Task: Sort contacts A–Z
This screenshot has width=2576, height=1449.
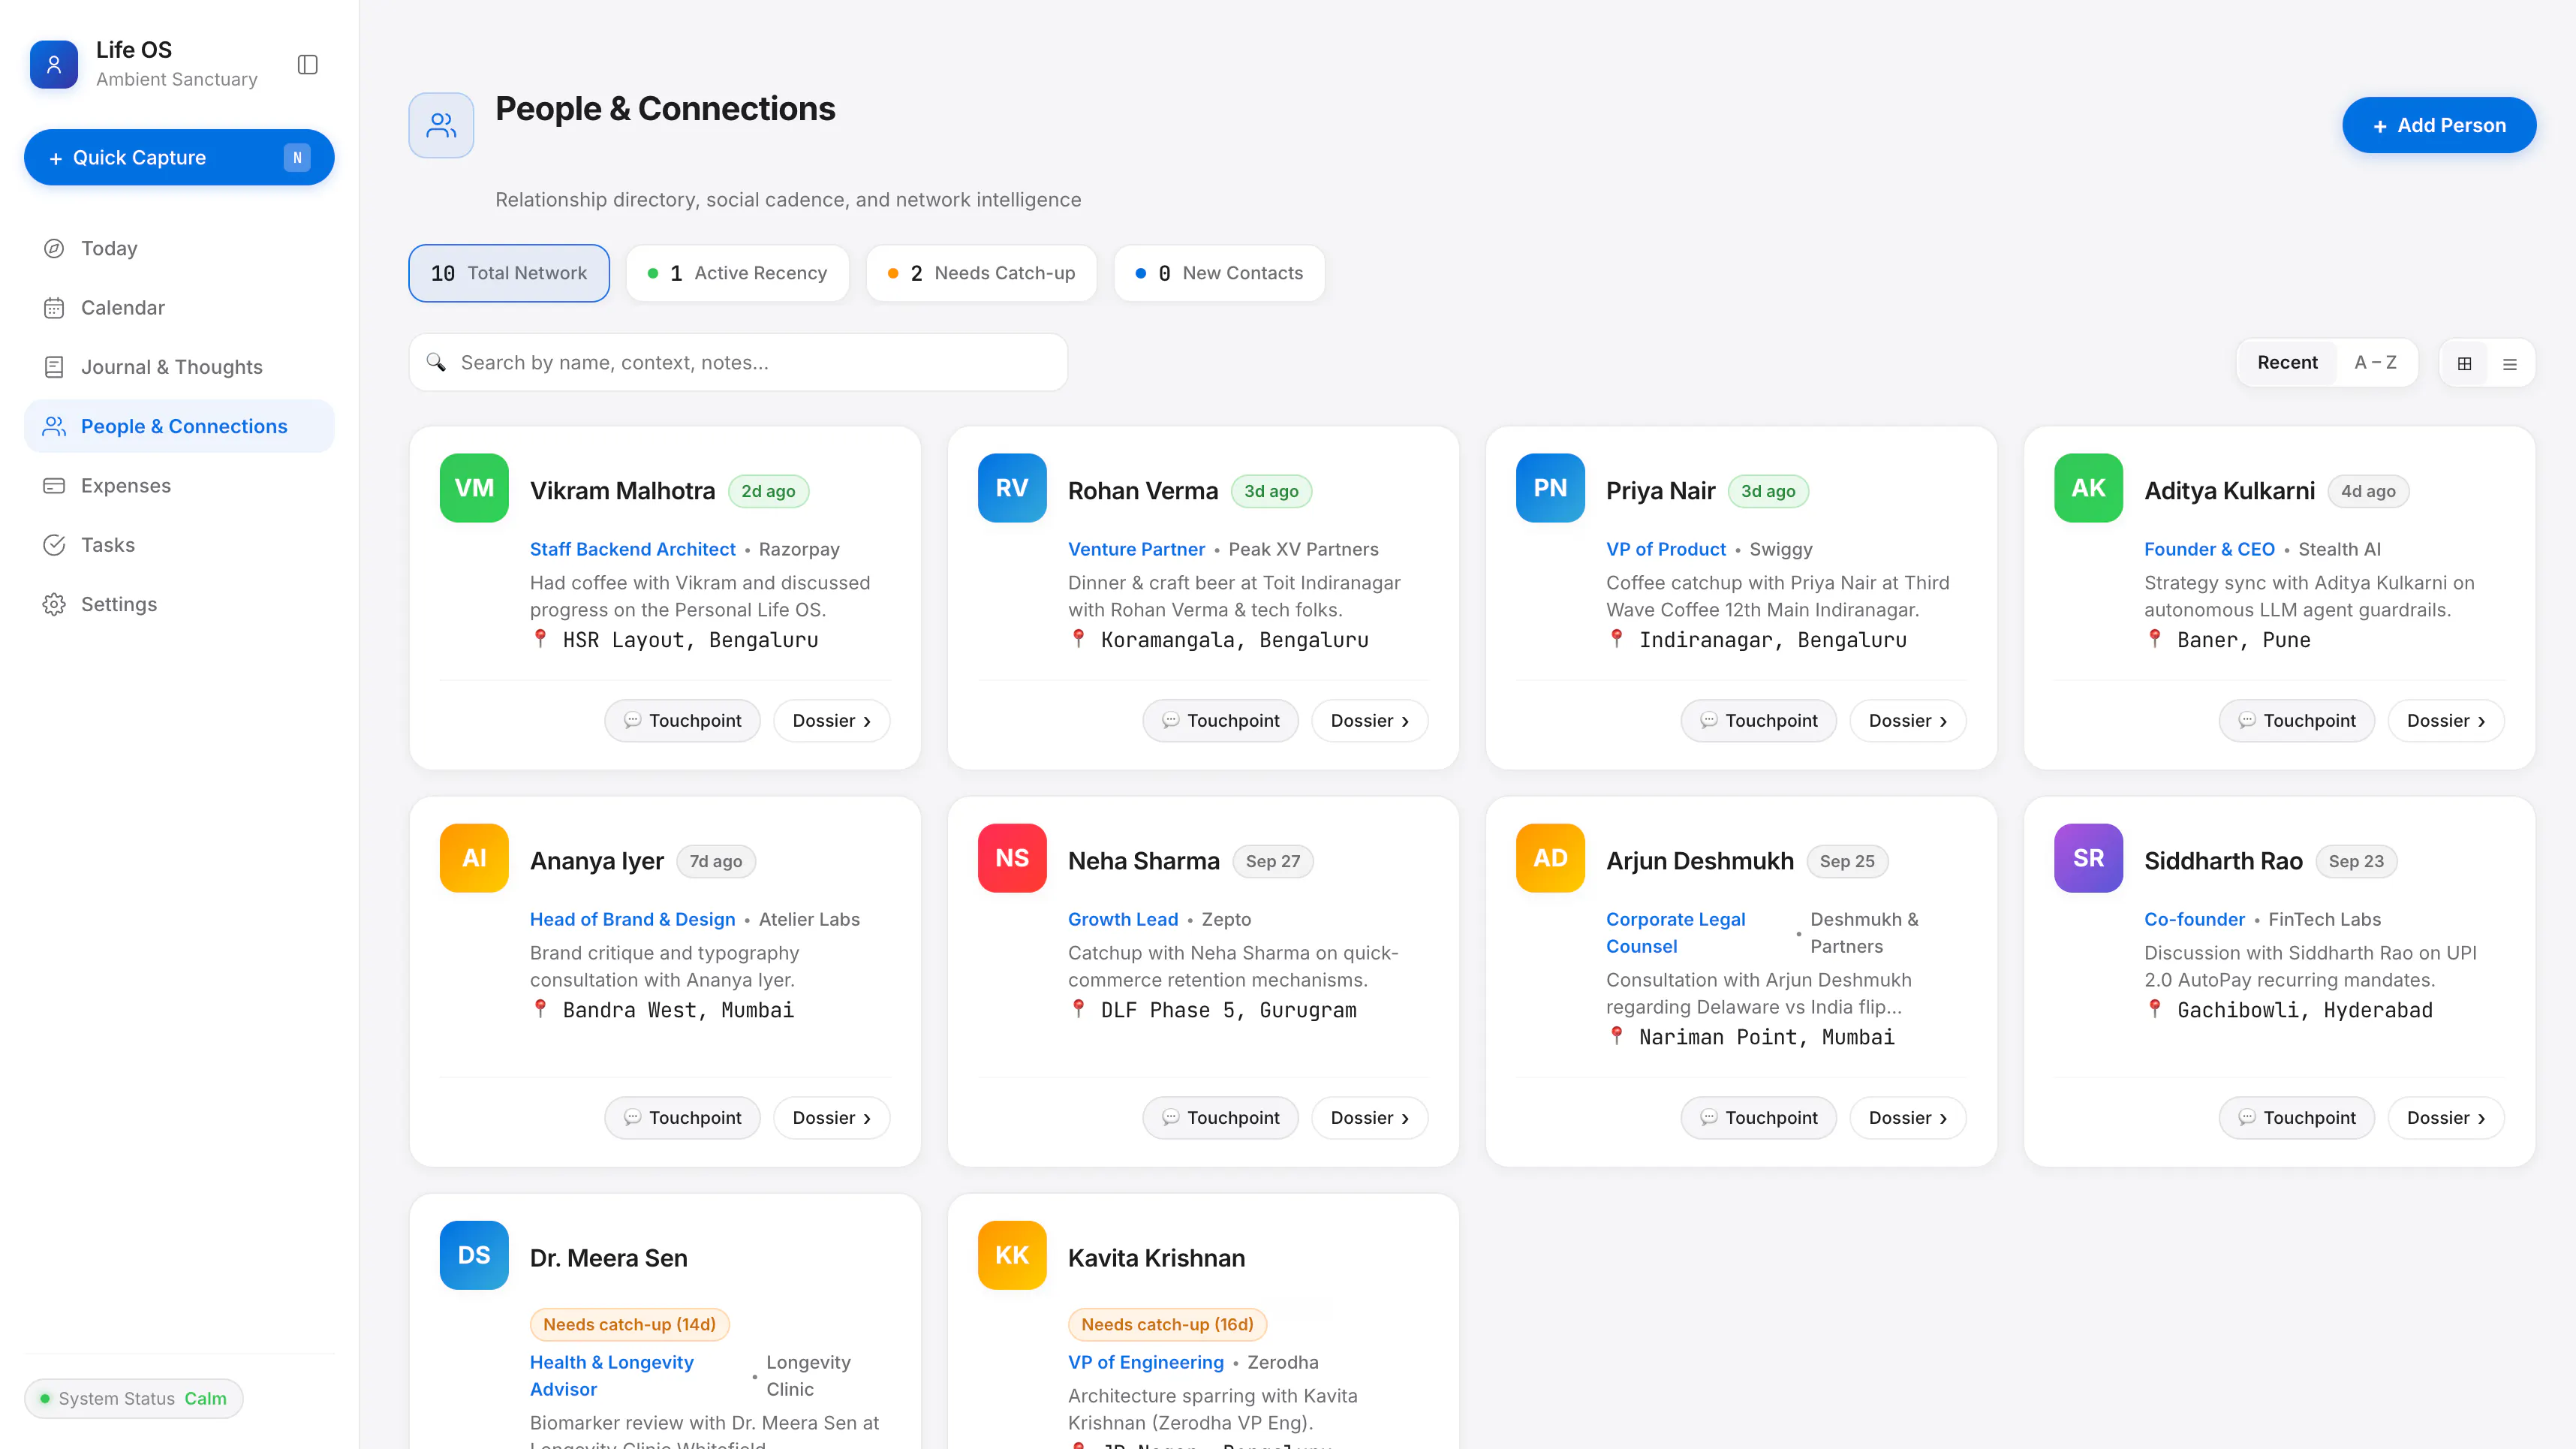Action: [x=2375, y=363]
